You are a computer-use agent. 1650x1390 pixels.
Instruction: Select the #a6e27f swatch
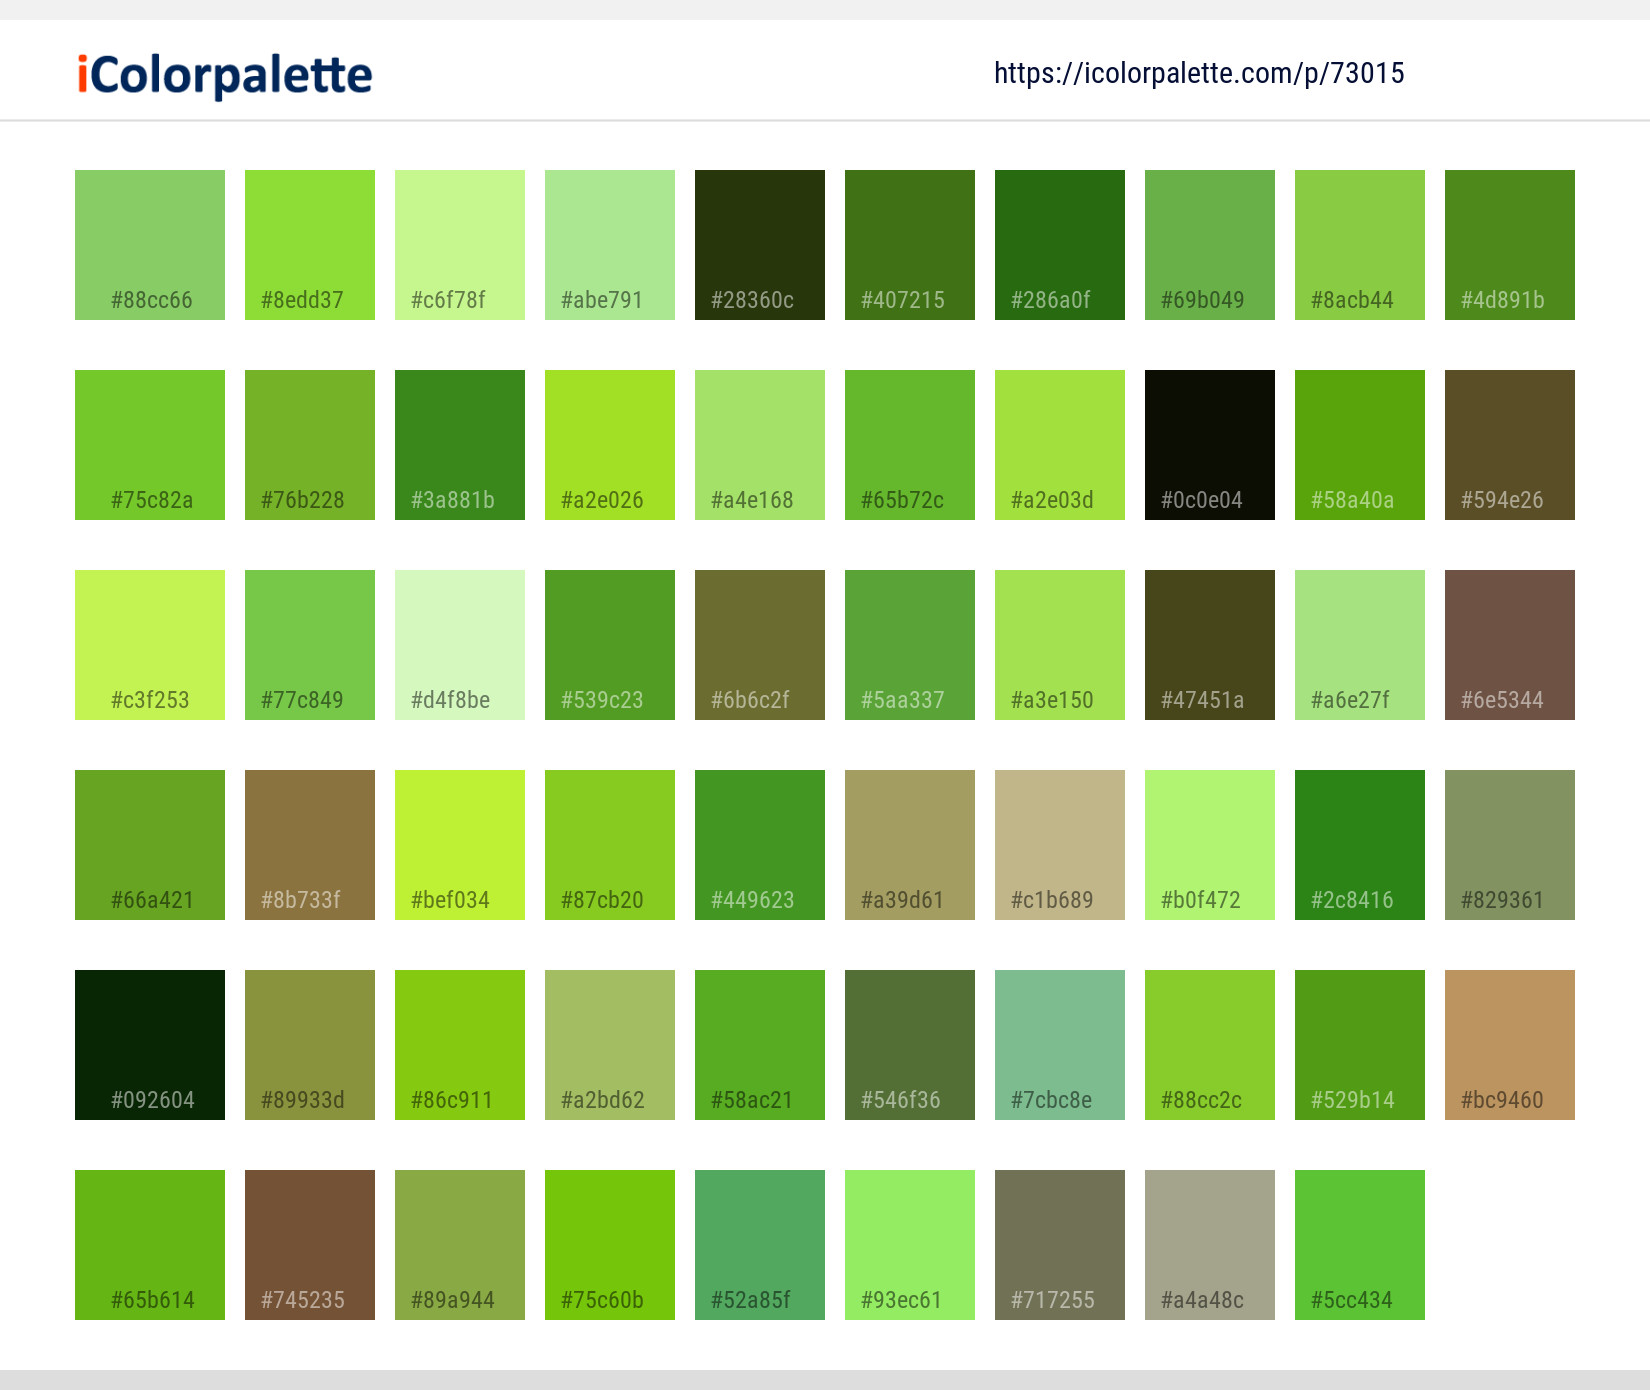[1360, 645]
